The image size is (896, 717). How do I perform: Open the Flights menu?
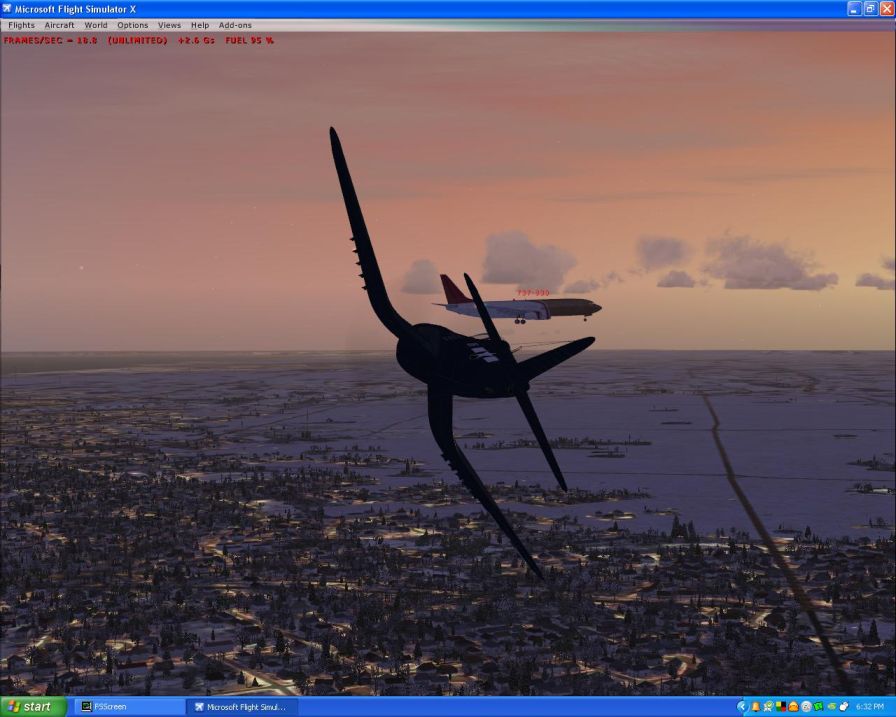click(x=21, y=25)
